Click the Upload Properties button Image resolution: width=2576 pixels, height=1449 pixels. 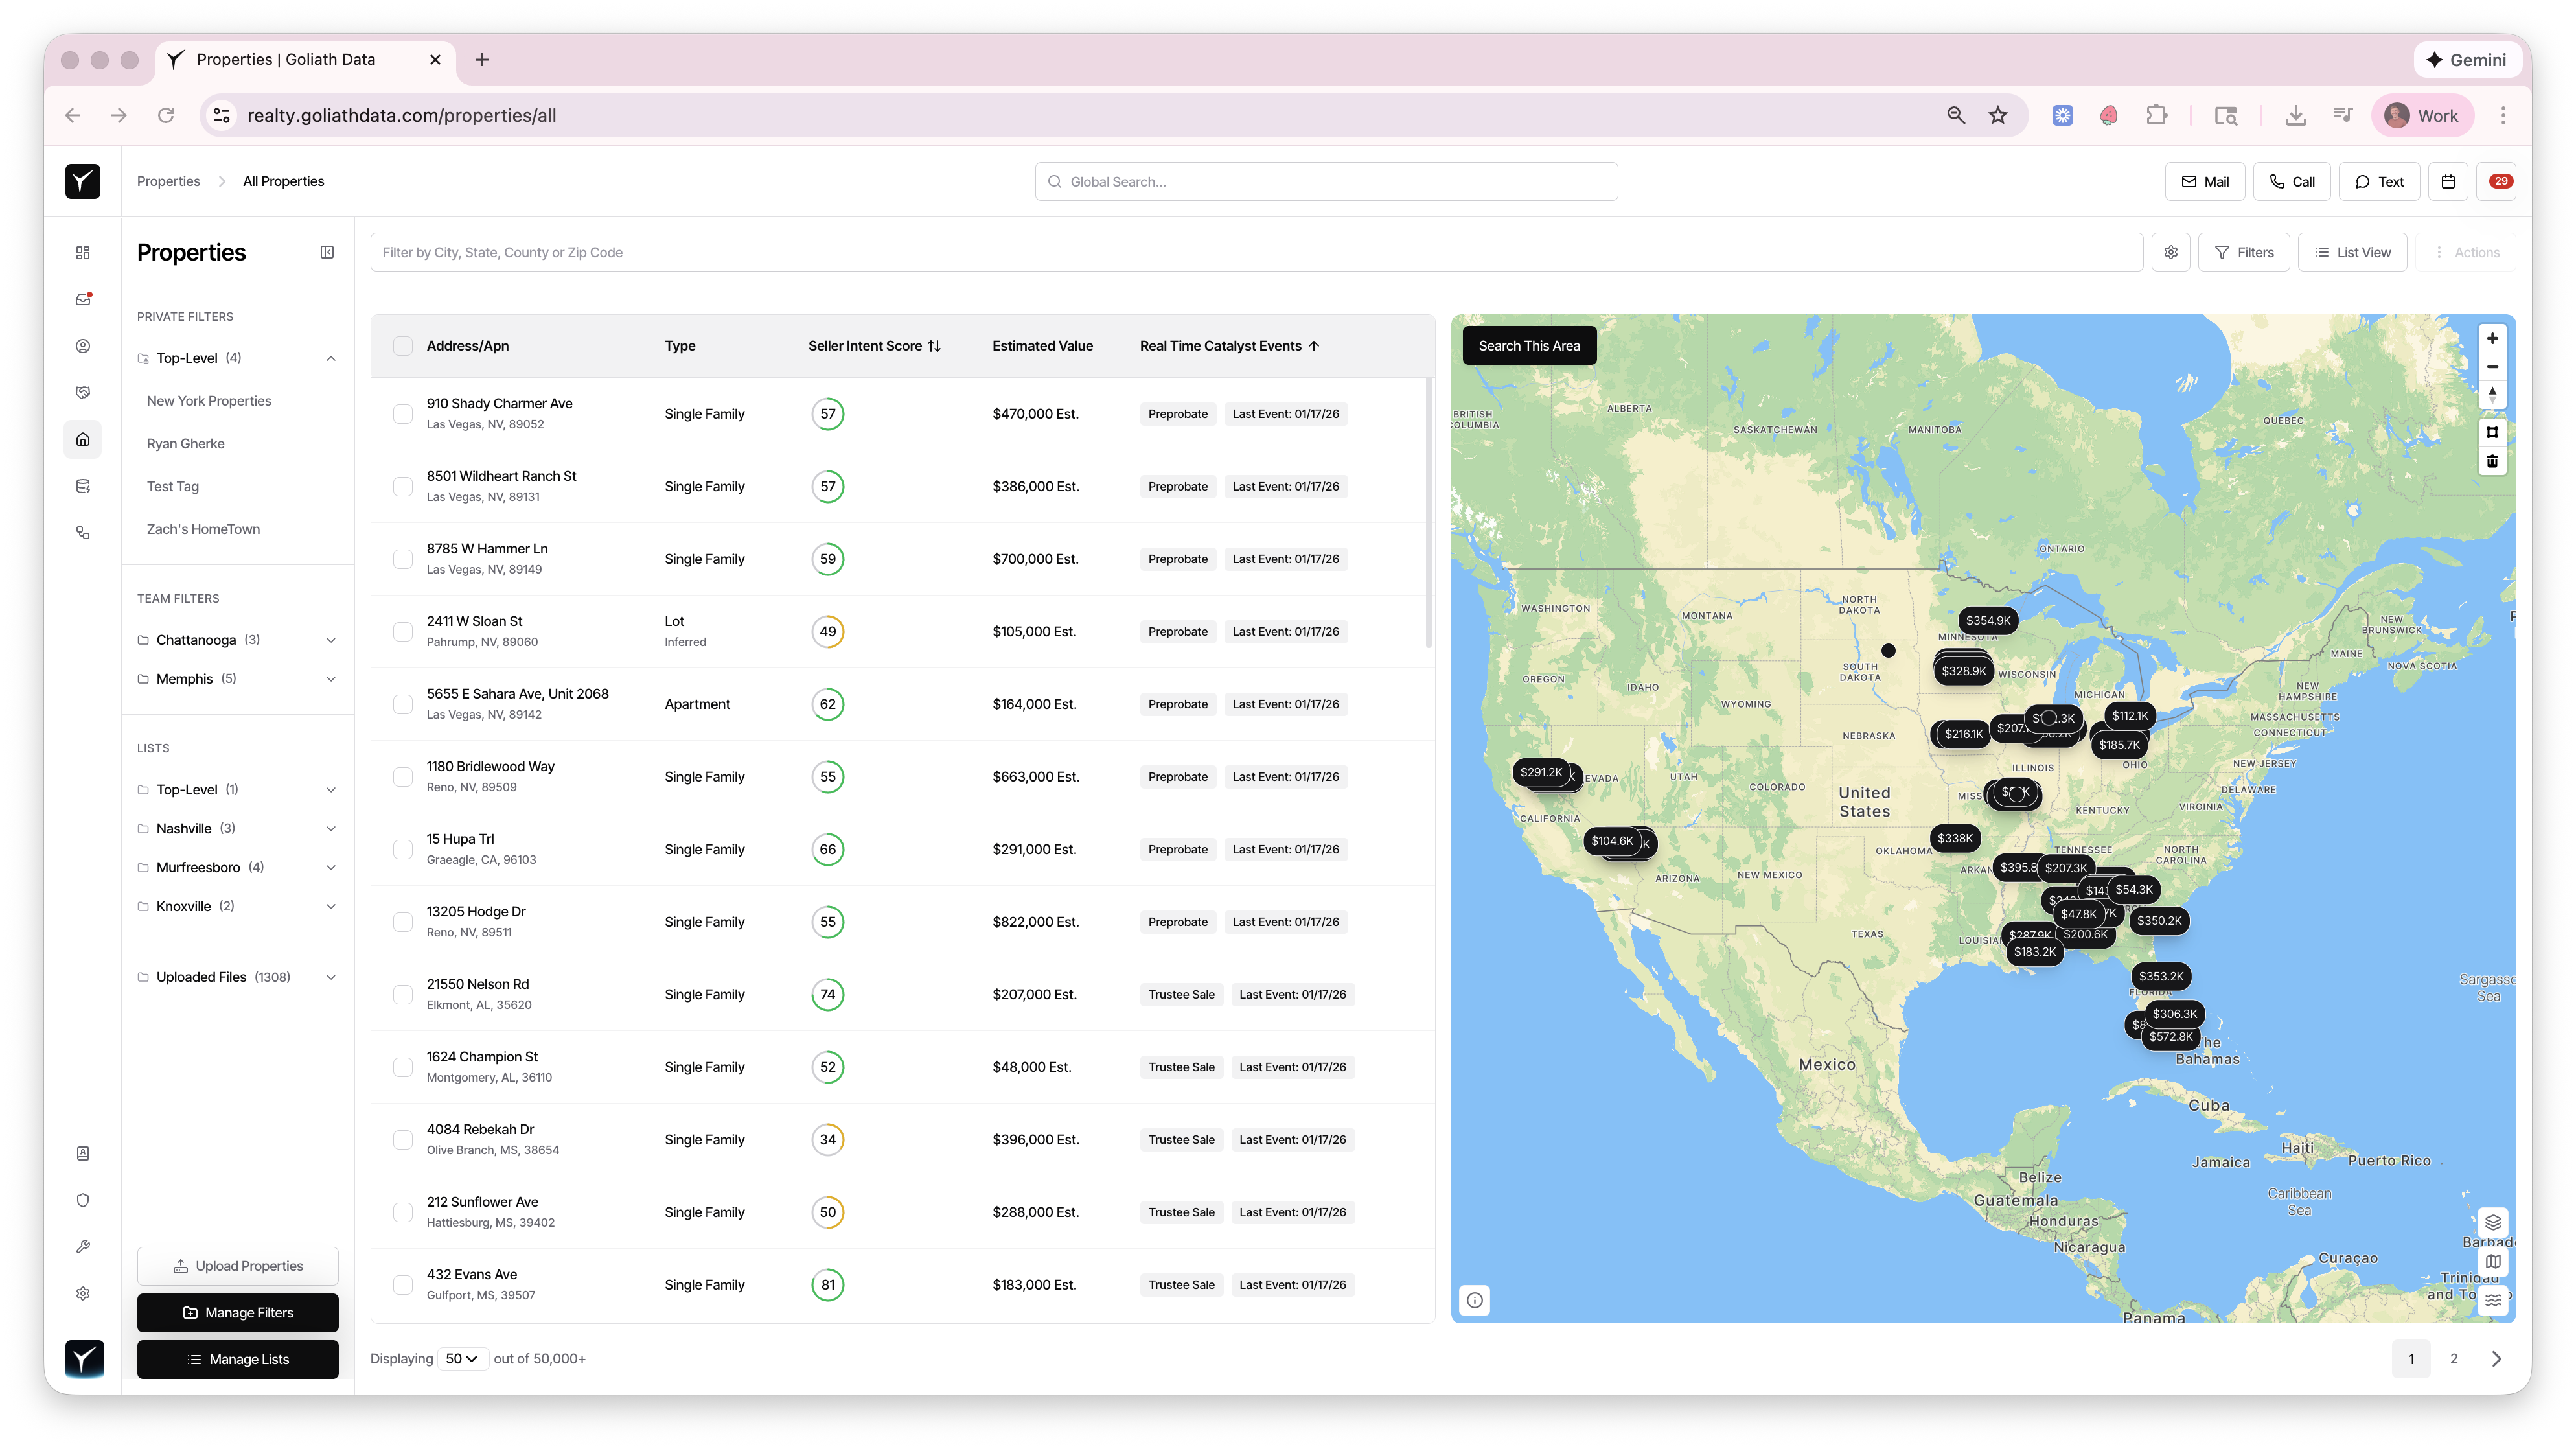[237, 1265]
